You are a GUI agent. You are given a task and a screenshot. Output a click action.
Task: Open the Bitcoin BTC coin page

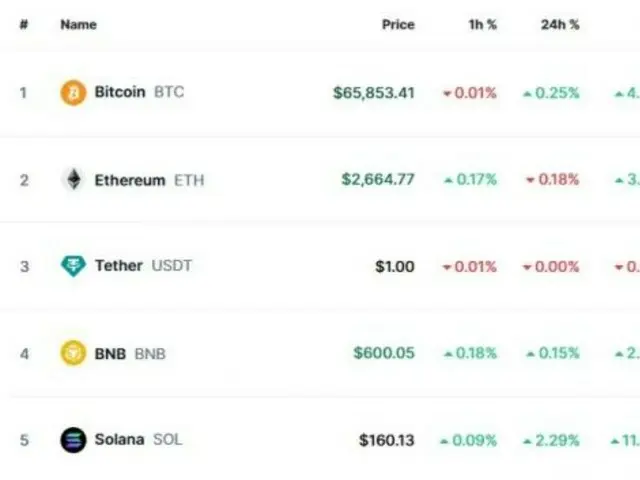tap(139, 92)
